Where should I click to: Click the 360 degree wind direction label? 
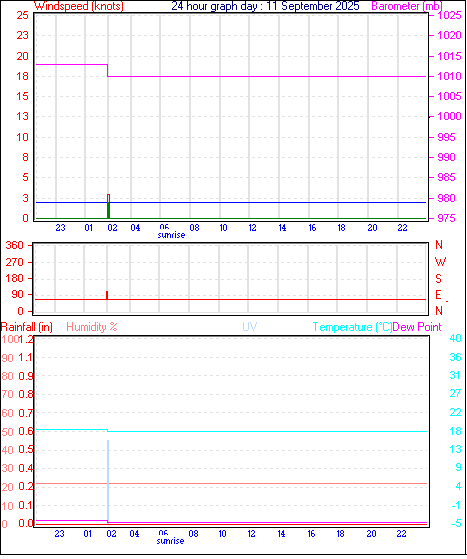click(15, 245)
